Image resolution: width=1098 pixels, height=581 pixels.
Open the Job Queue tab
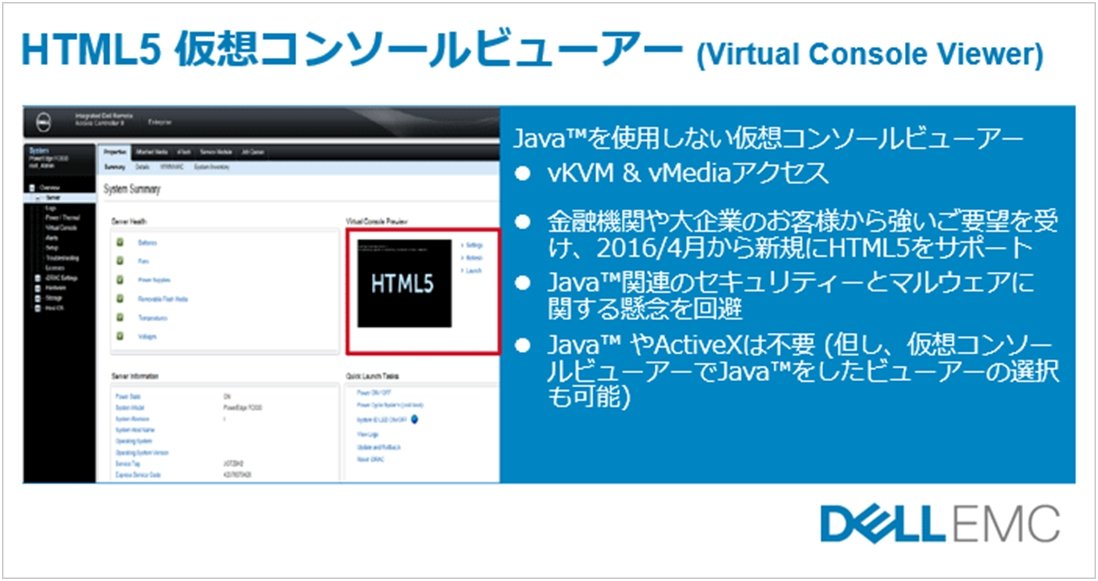pos(253,152)
